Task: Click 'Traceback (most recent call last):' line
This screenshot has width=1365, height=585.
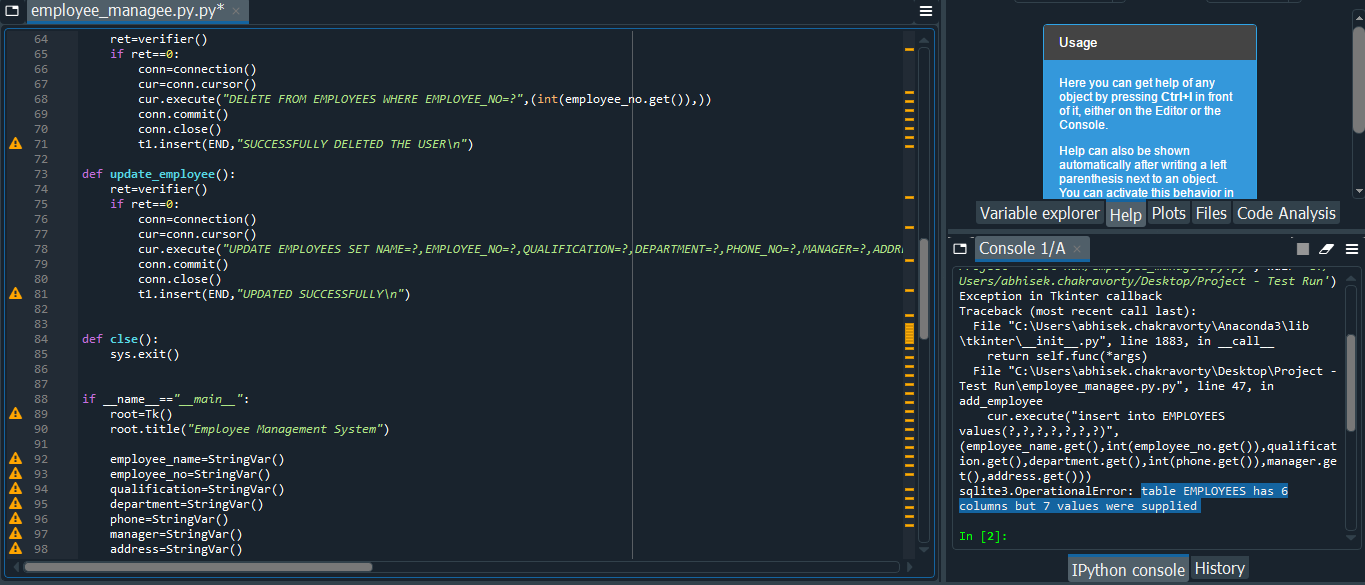Action: coord(1078,311)
